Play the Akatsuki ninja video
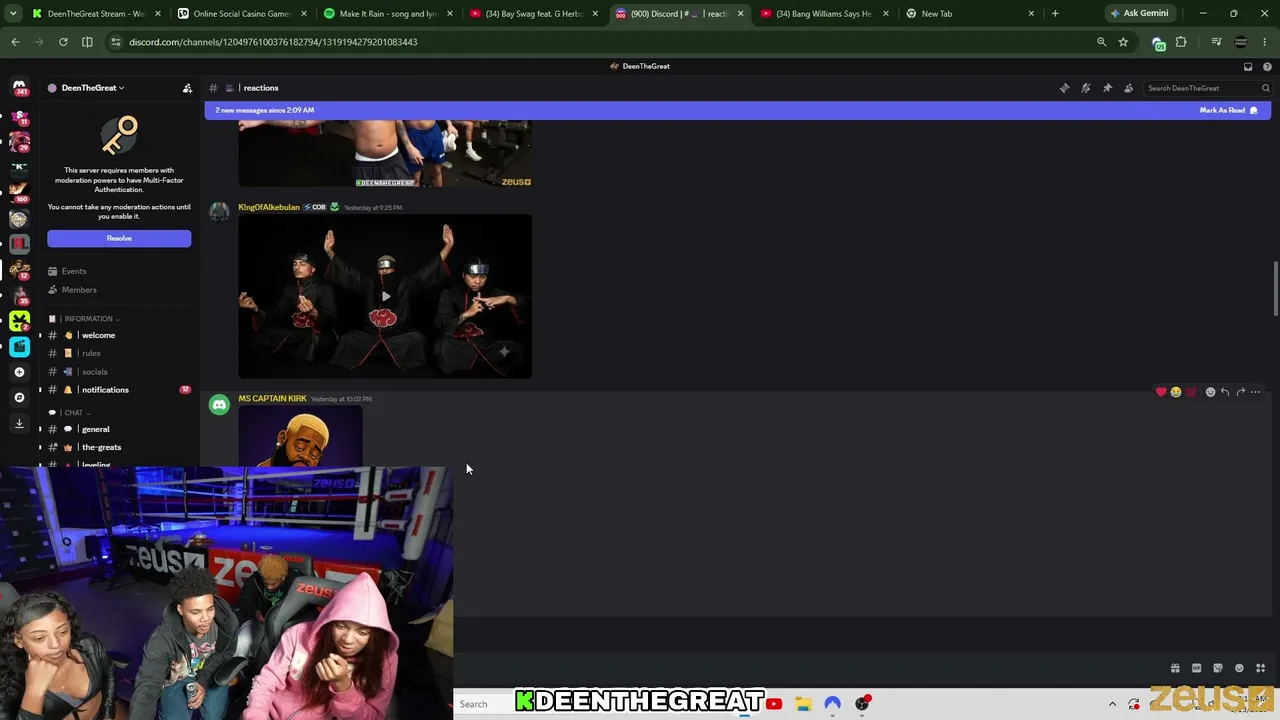The height and width of the screenshot is (720, 1280). click(385, 296)
